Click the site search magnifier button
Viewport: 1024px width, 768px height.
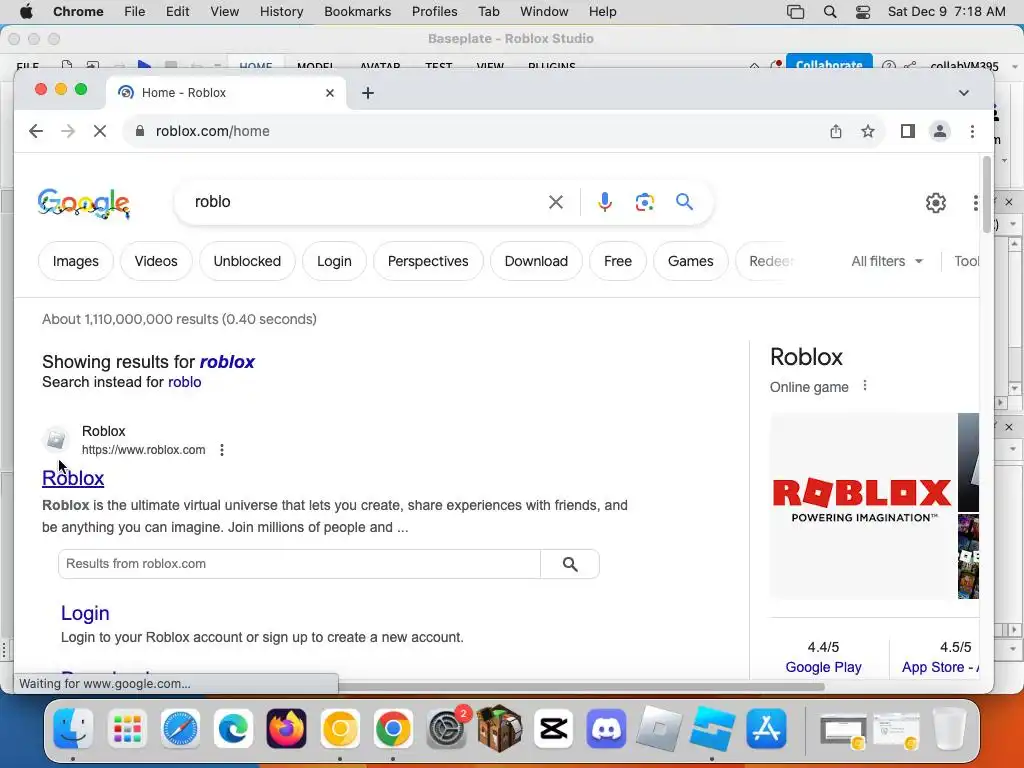[570, 564]
